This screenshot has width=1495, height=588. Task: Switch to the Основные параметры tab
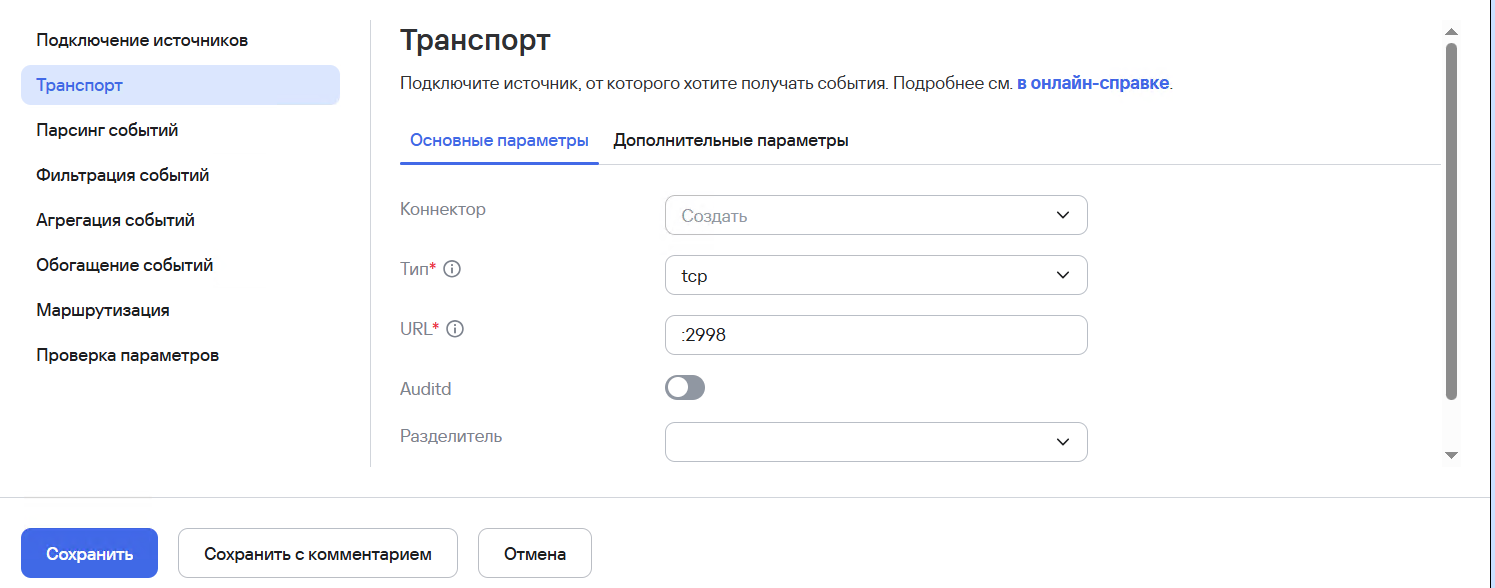point(499,140)
